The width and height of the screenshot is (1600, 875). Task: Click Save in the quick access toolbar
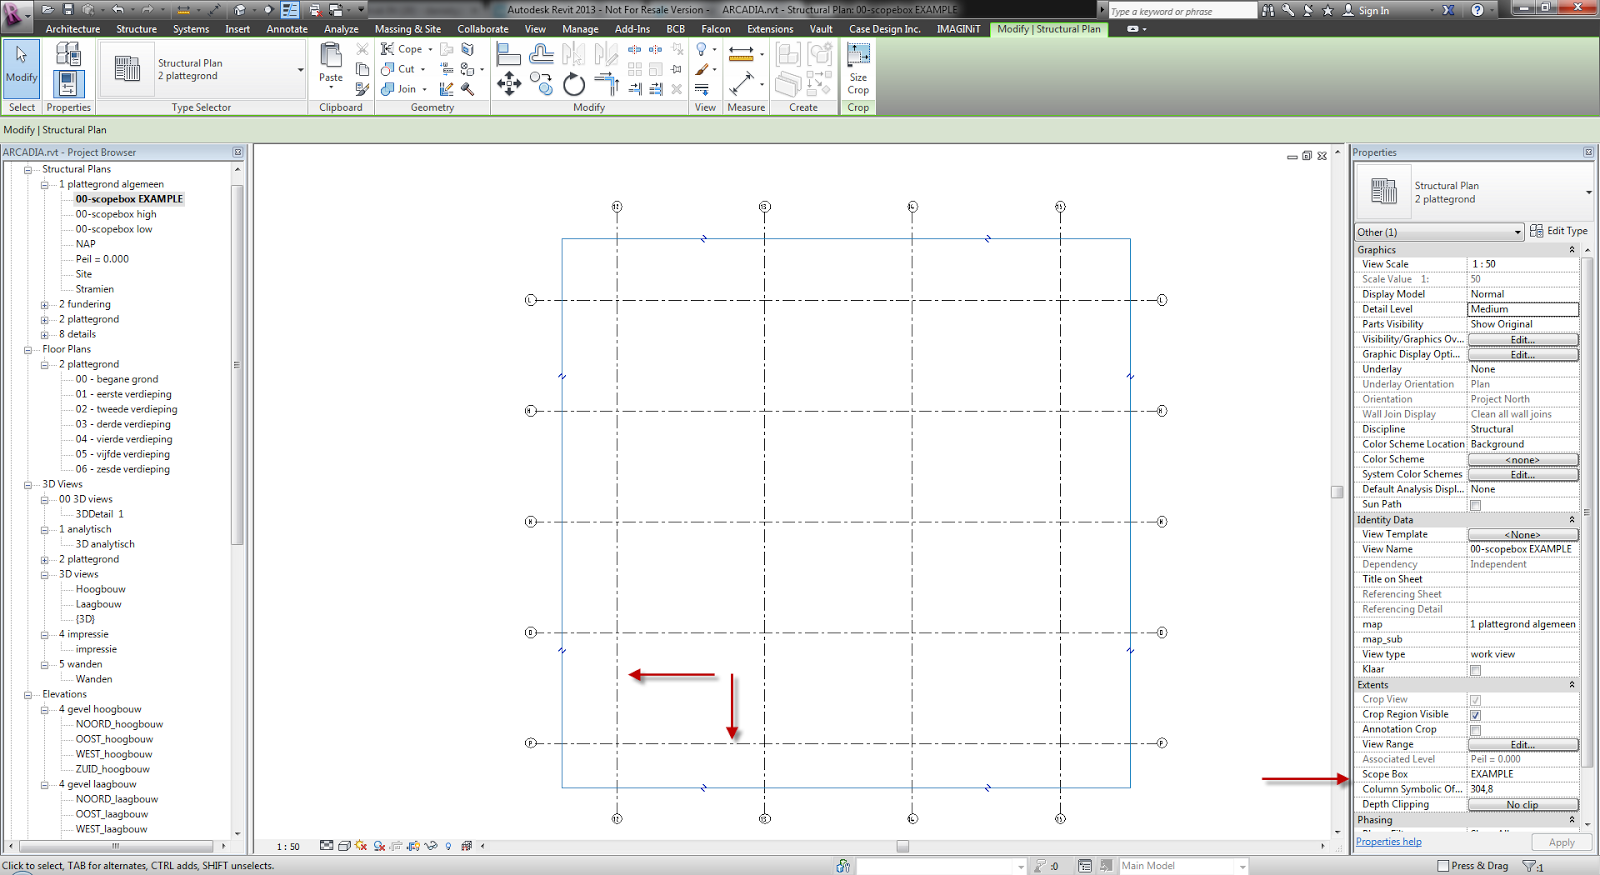pos(68,10)
